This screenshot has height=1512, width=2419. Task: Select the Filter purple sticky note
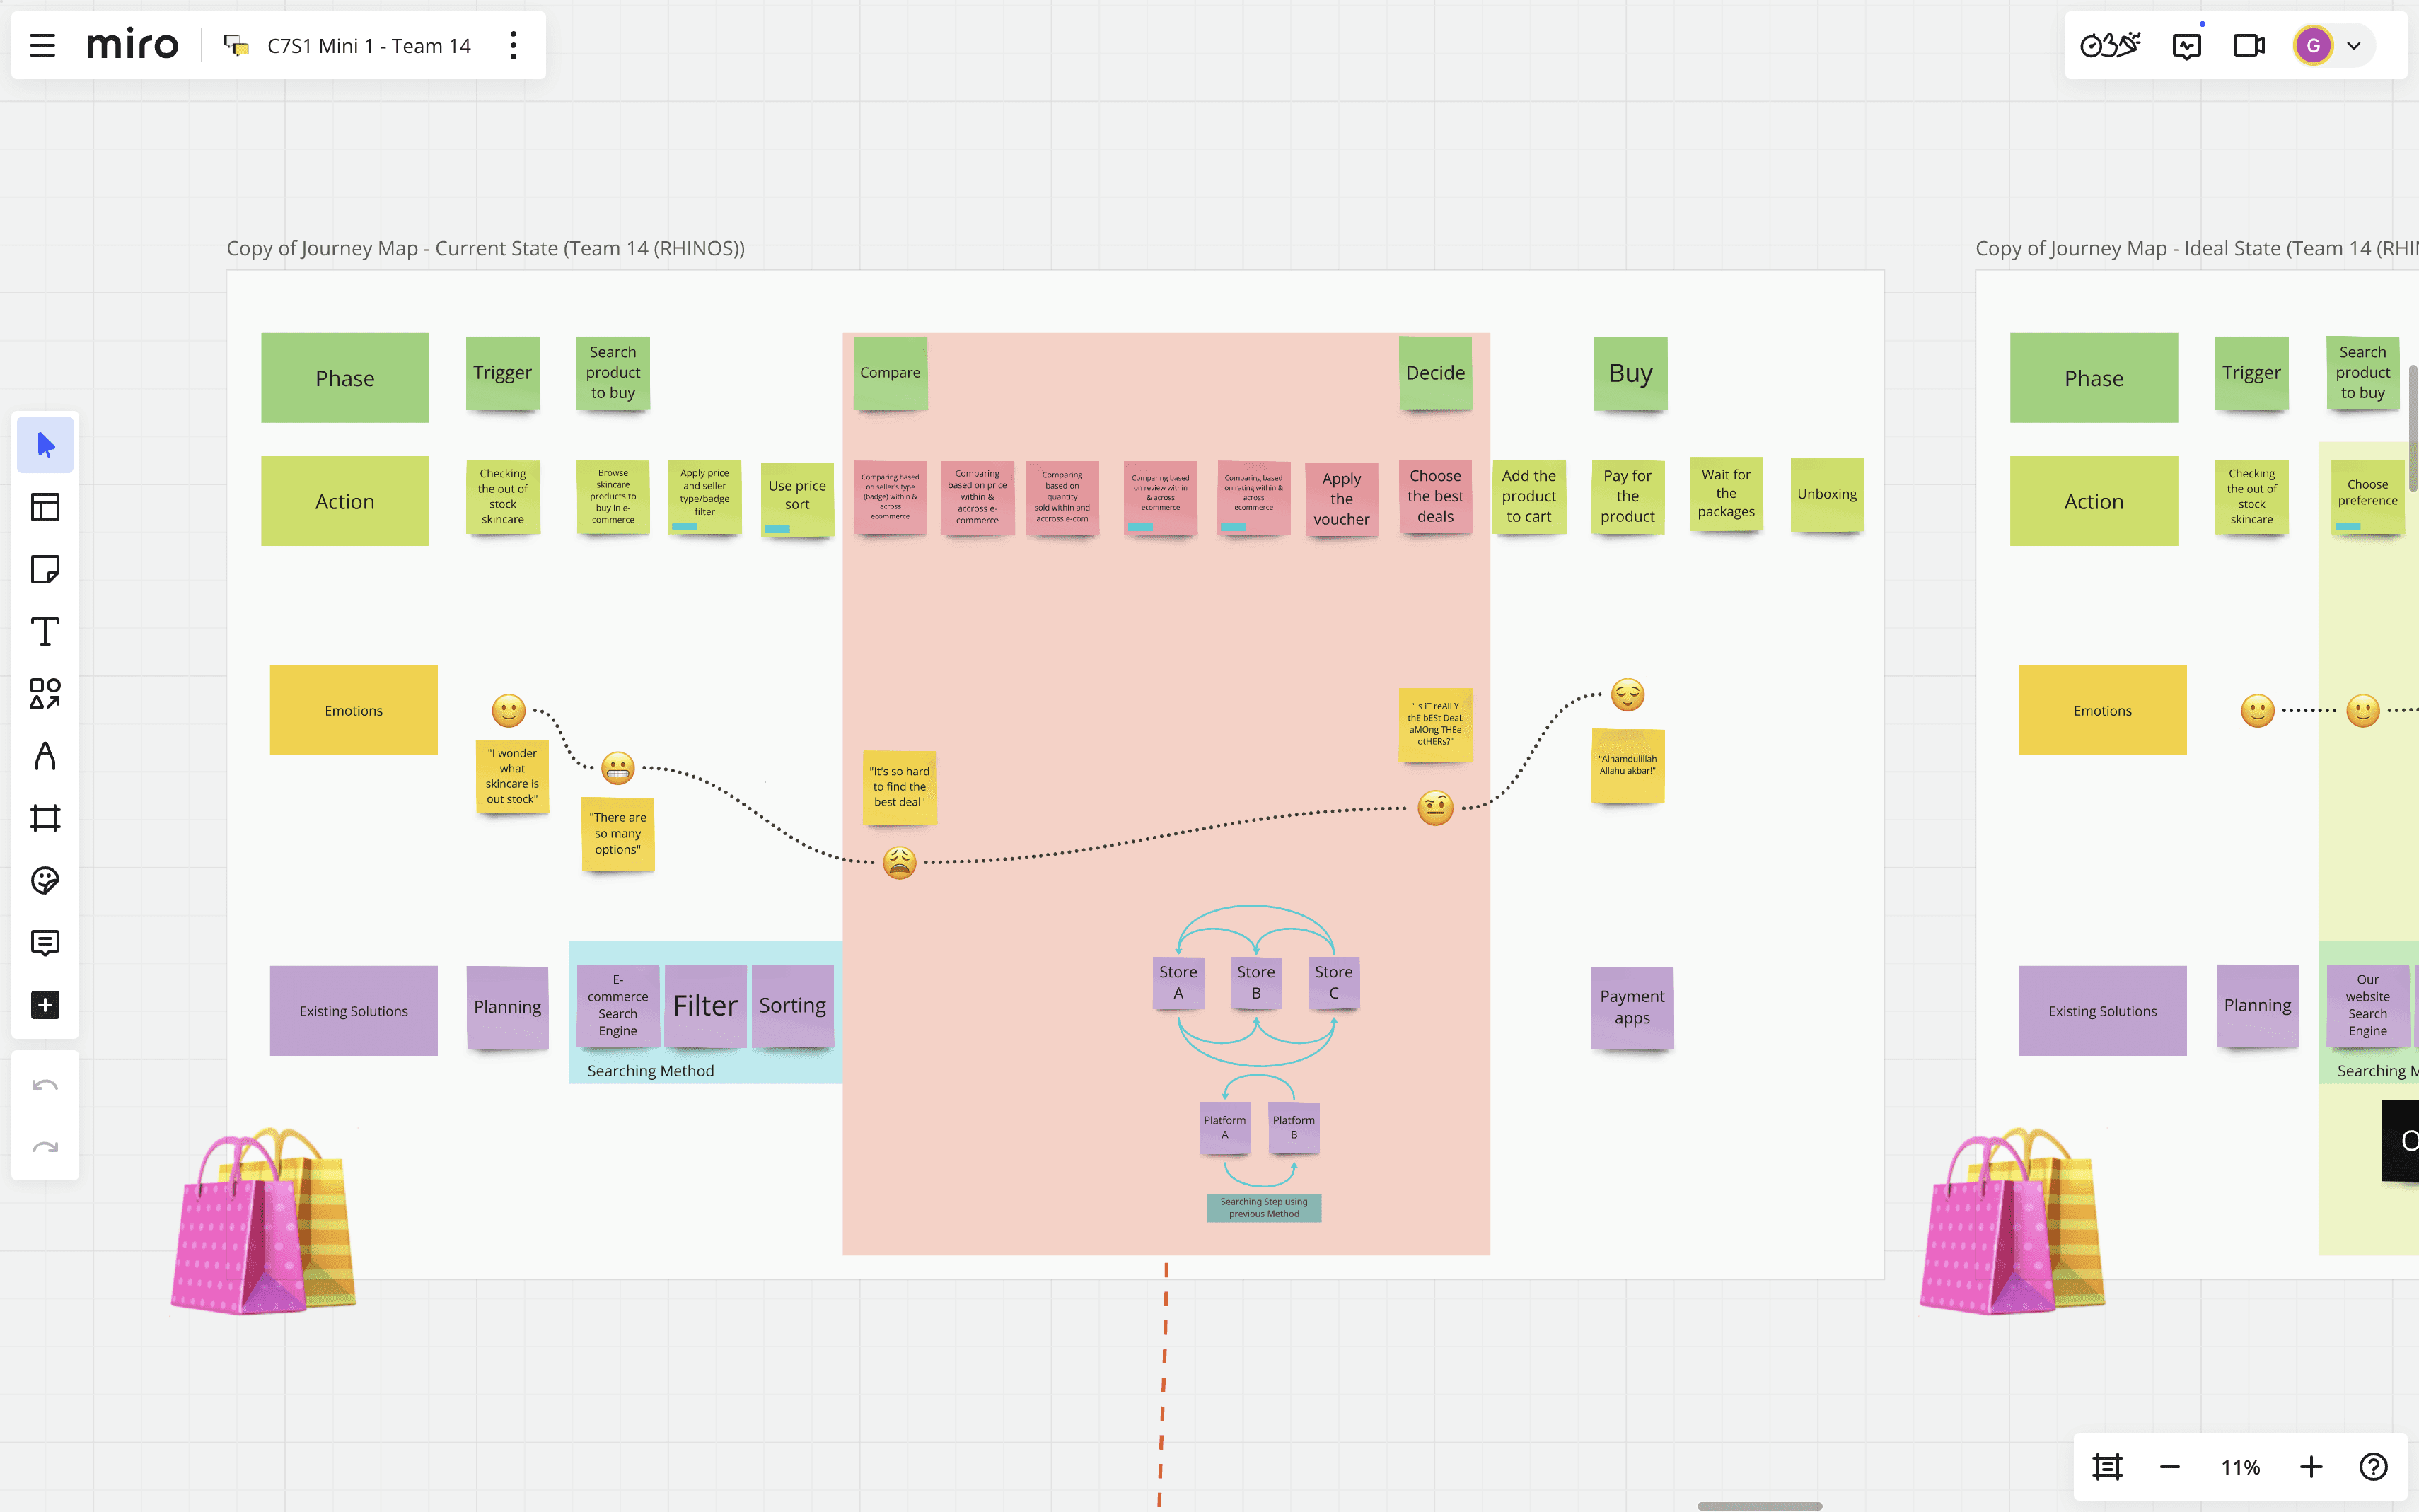705,1005
